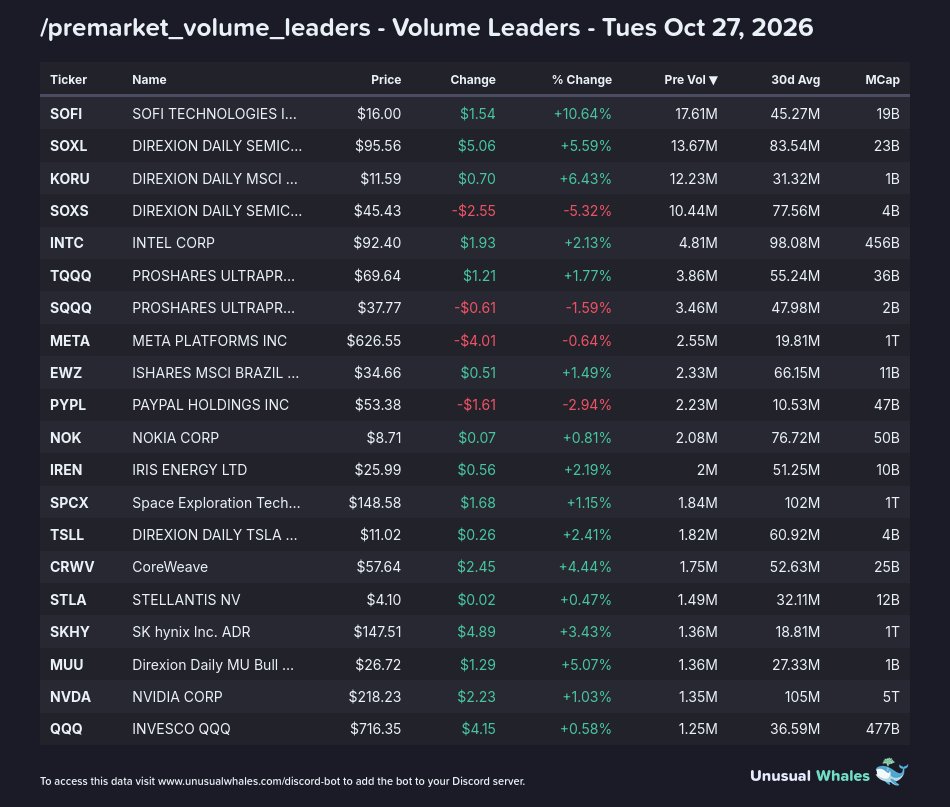Select the SOXL ticker cell

(x=68, y=146)
